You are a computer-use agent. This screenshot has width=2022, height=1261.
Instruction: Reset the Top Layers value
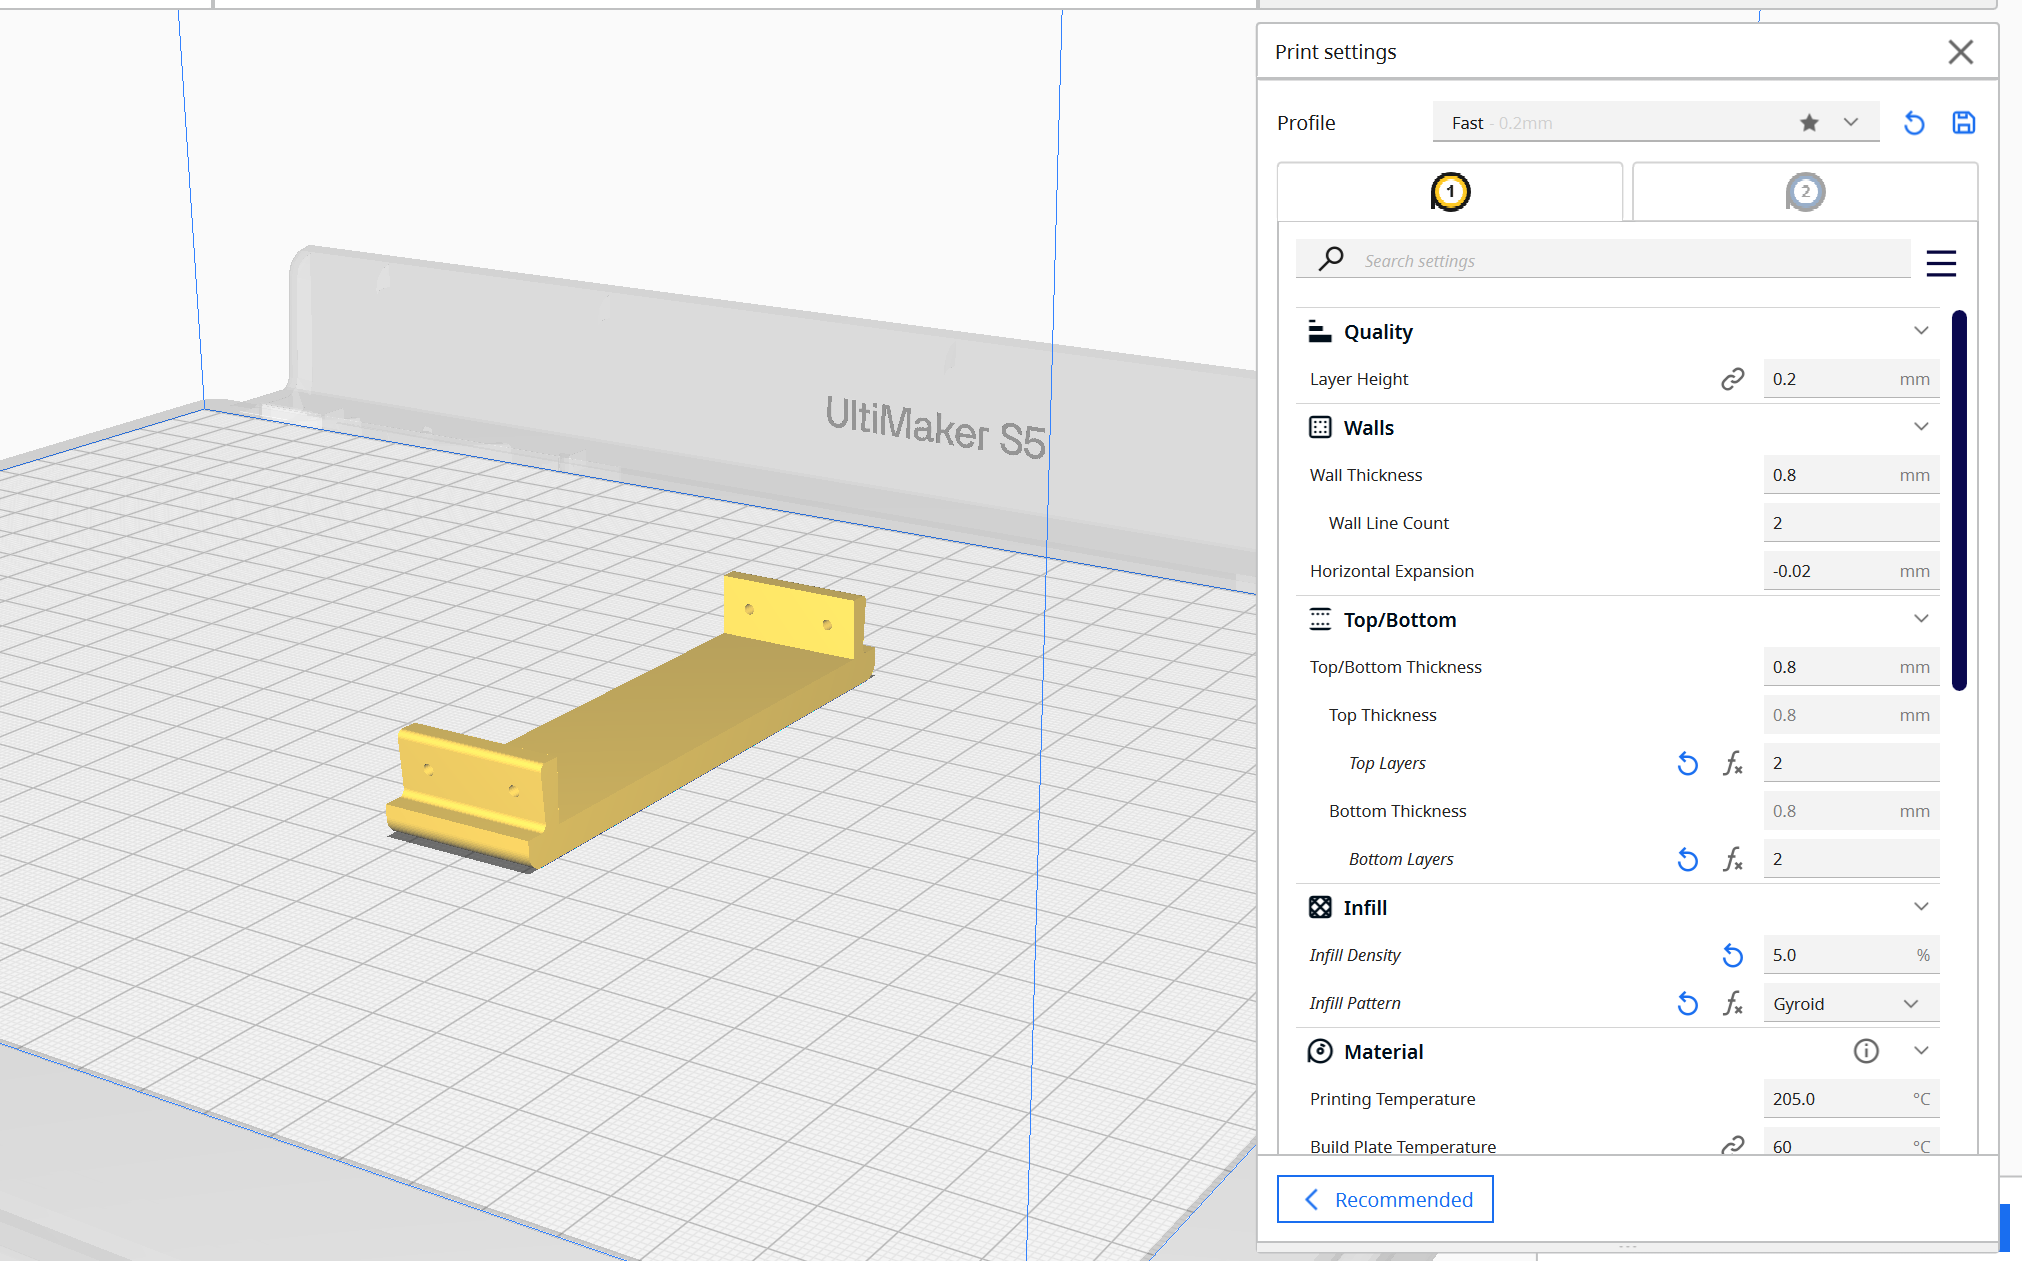click(x=1687, y=764)
